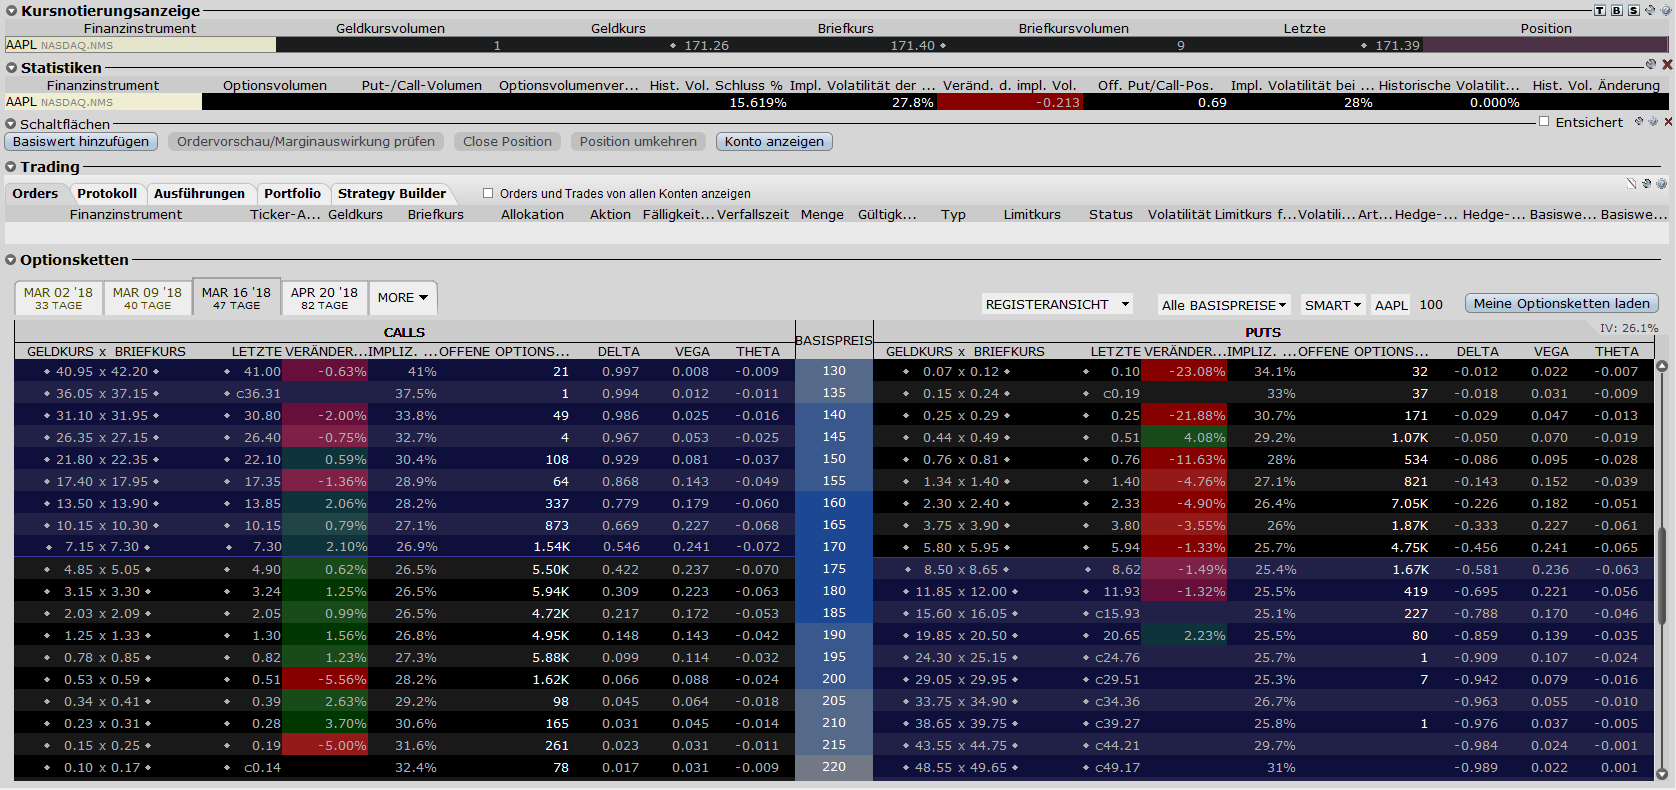The width and height of the screenshot is (1676, 790).
Task: Click the 'IV: 26.1%' label
Action: 1629,328
